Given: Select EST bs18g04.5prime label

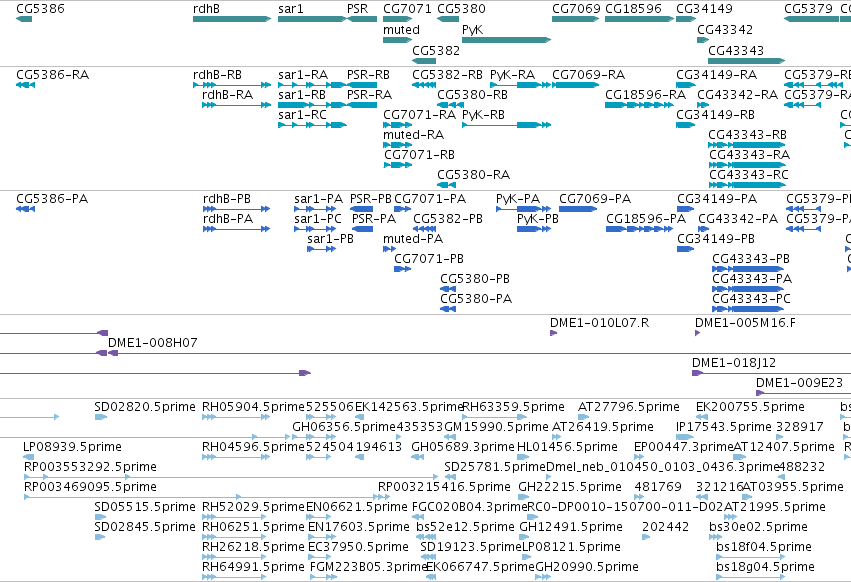Looking at the screenshot, I should pos(765,567).
